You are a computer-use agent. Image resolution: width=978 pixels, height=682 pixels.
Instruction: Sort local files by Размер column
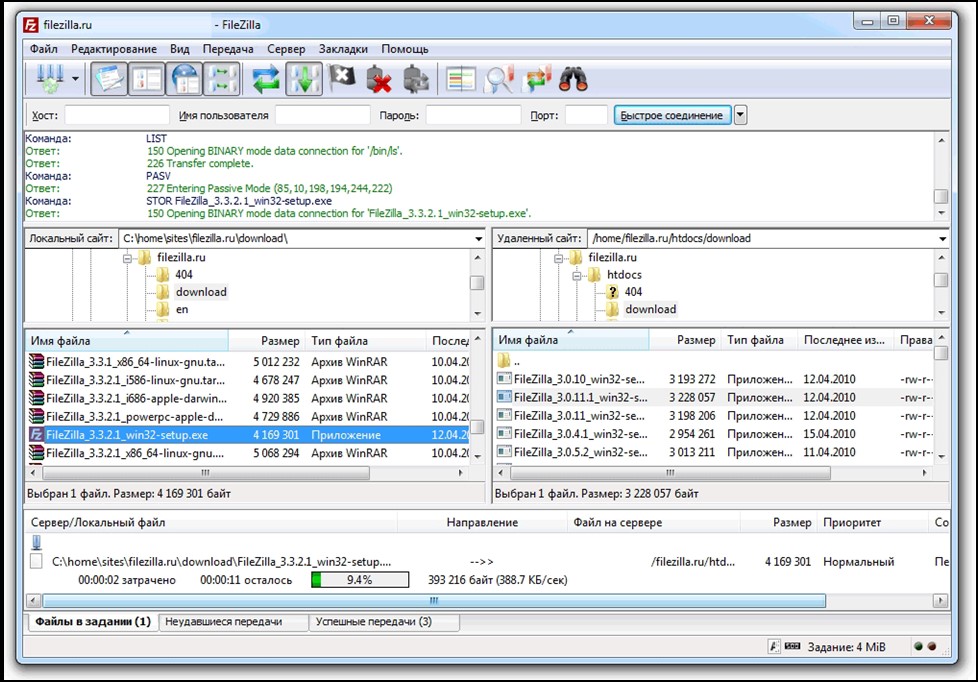coord(266,341)
